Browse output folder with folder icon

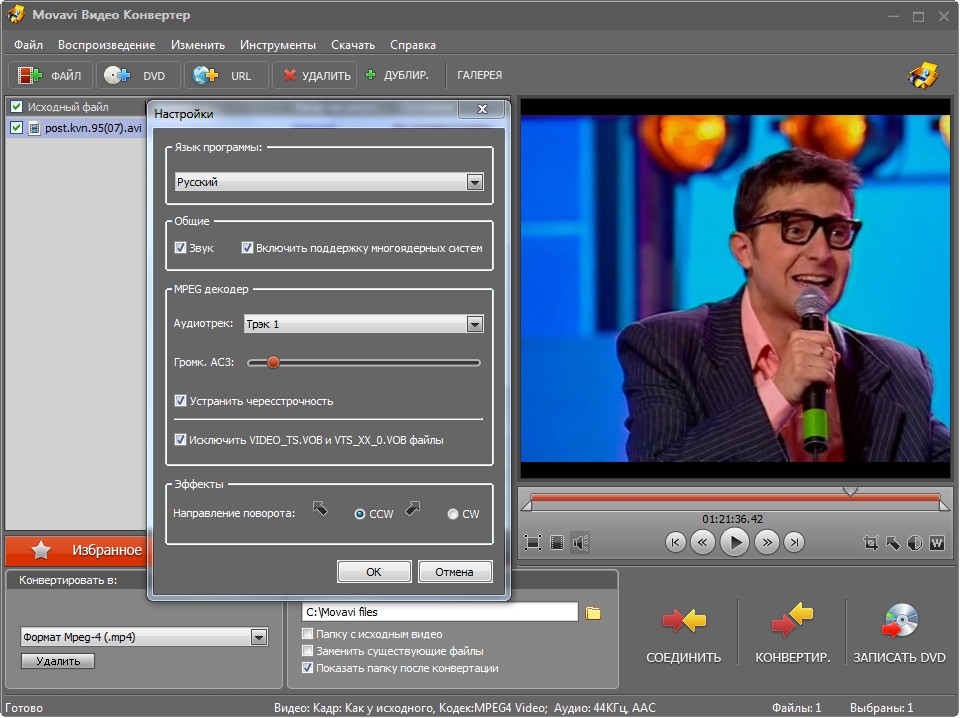point(593,612)
